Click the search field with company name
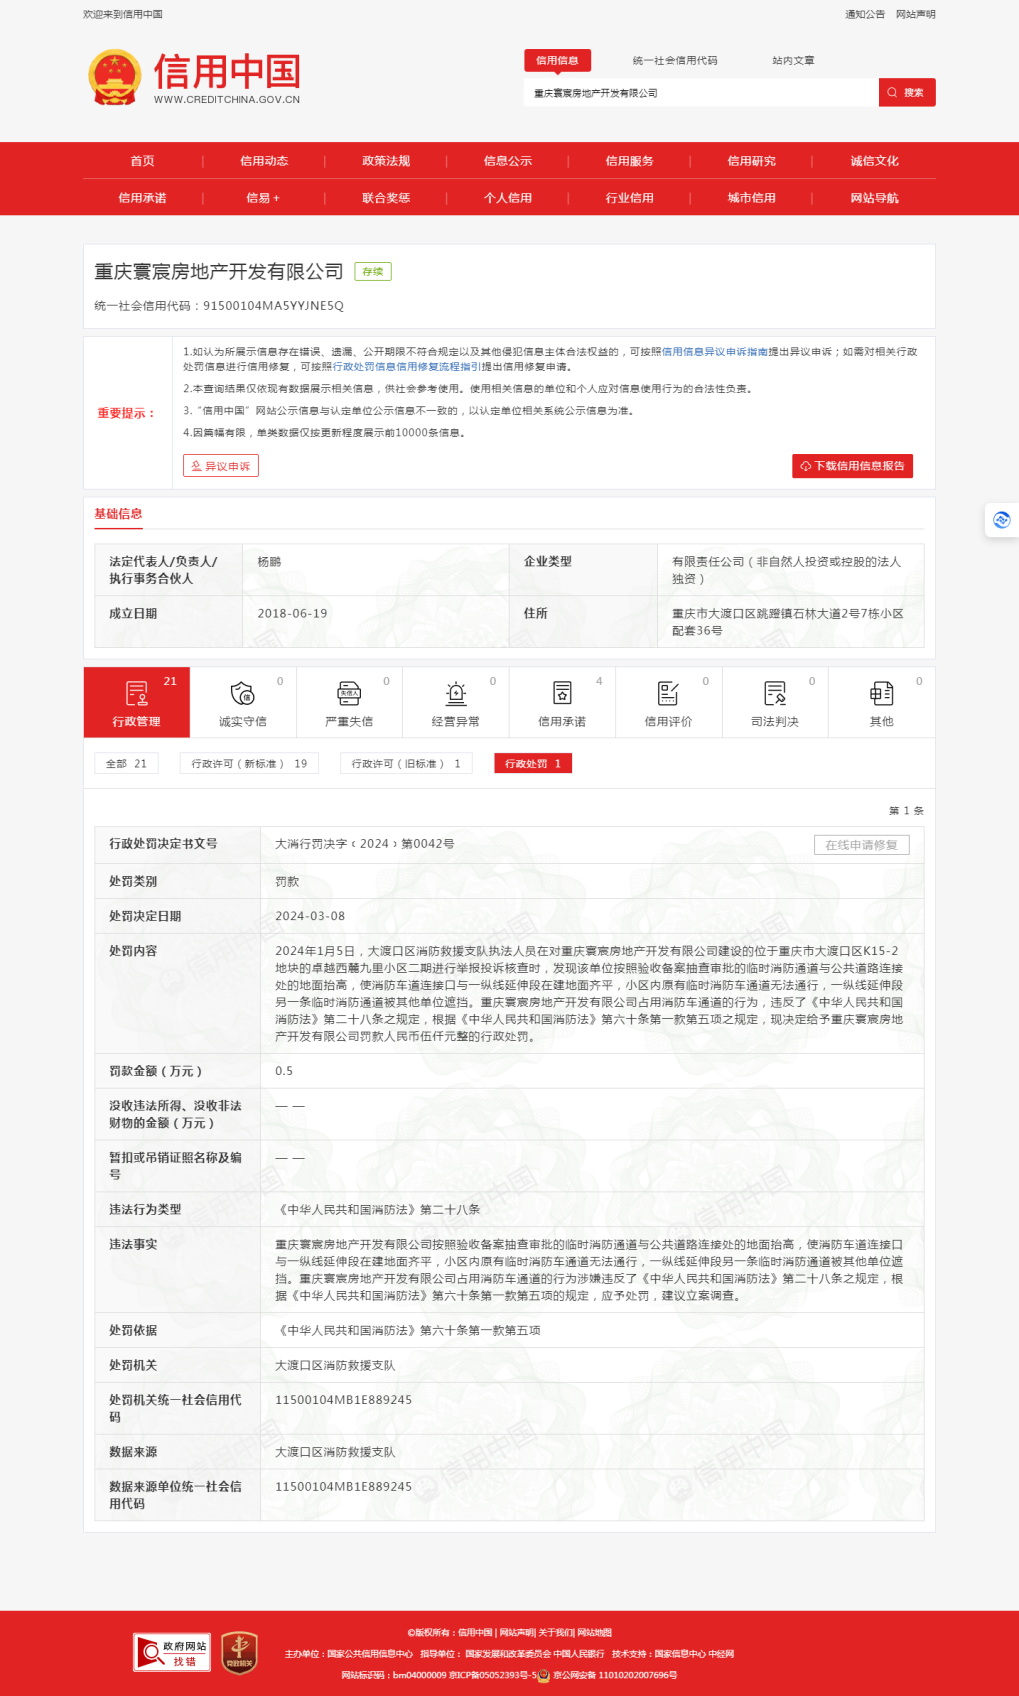 tap(700, 93)
